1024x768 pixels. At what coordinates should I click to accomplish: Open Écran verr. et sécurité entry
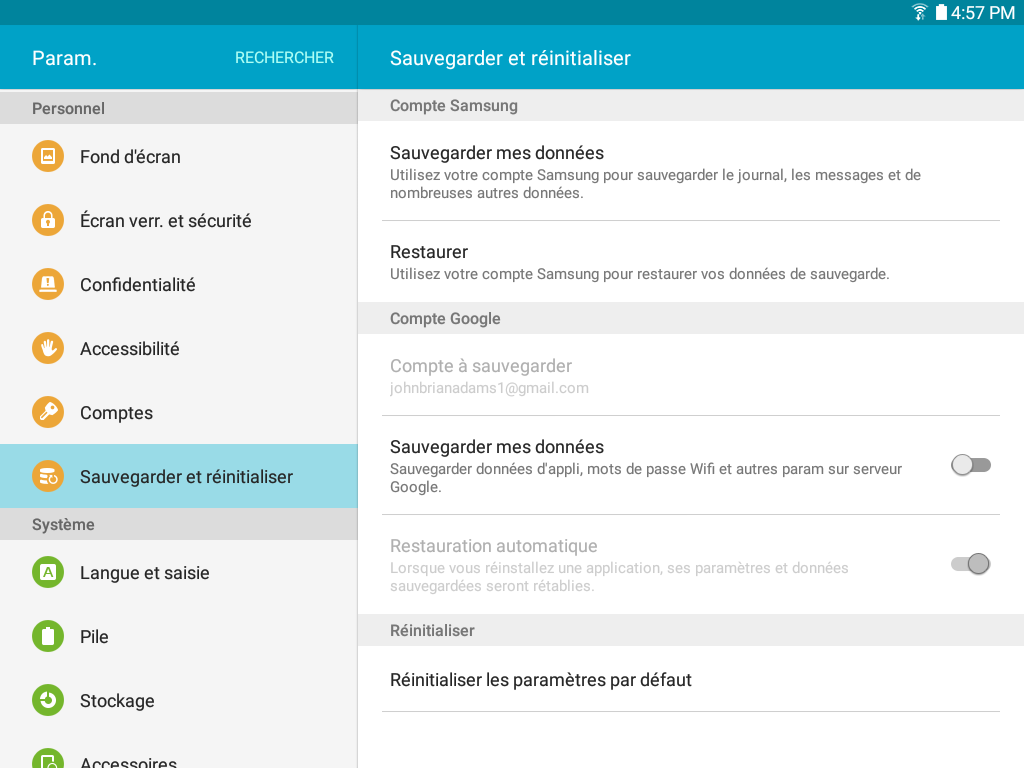(179, 221)
